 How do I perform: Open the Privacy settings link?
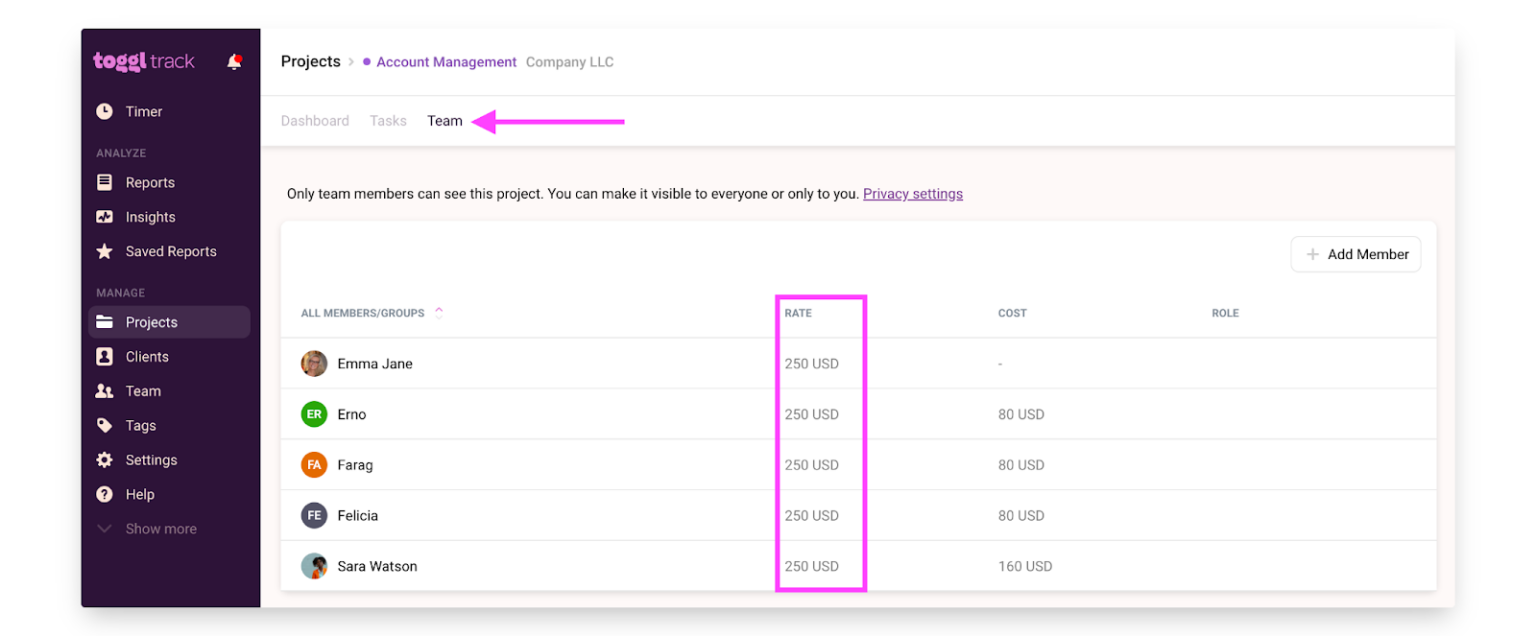pos(913,193)
